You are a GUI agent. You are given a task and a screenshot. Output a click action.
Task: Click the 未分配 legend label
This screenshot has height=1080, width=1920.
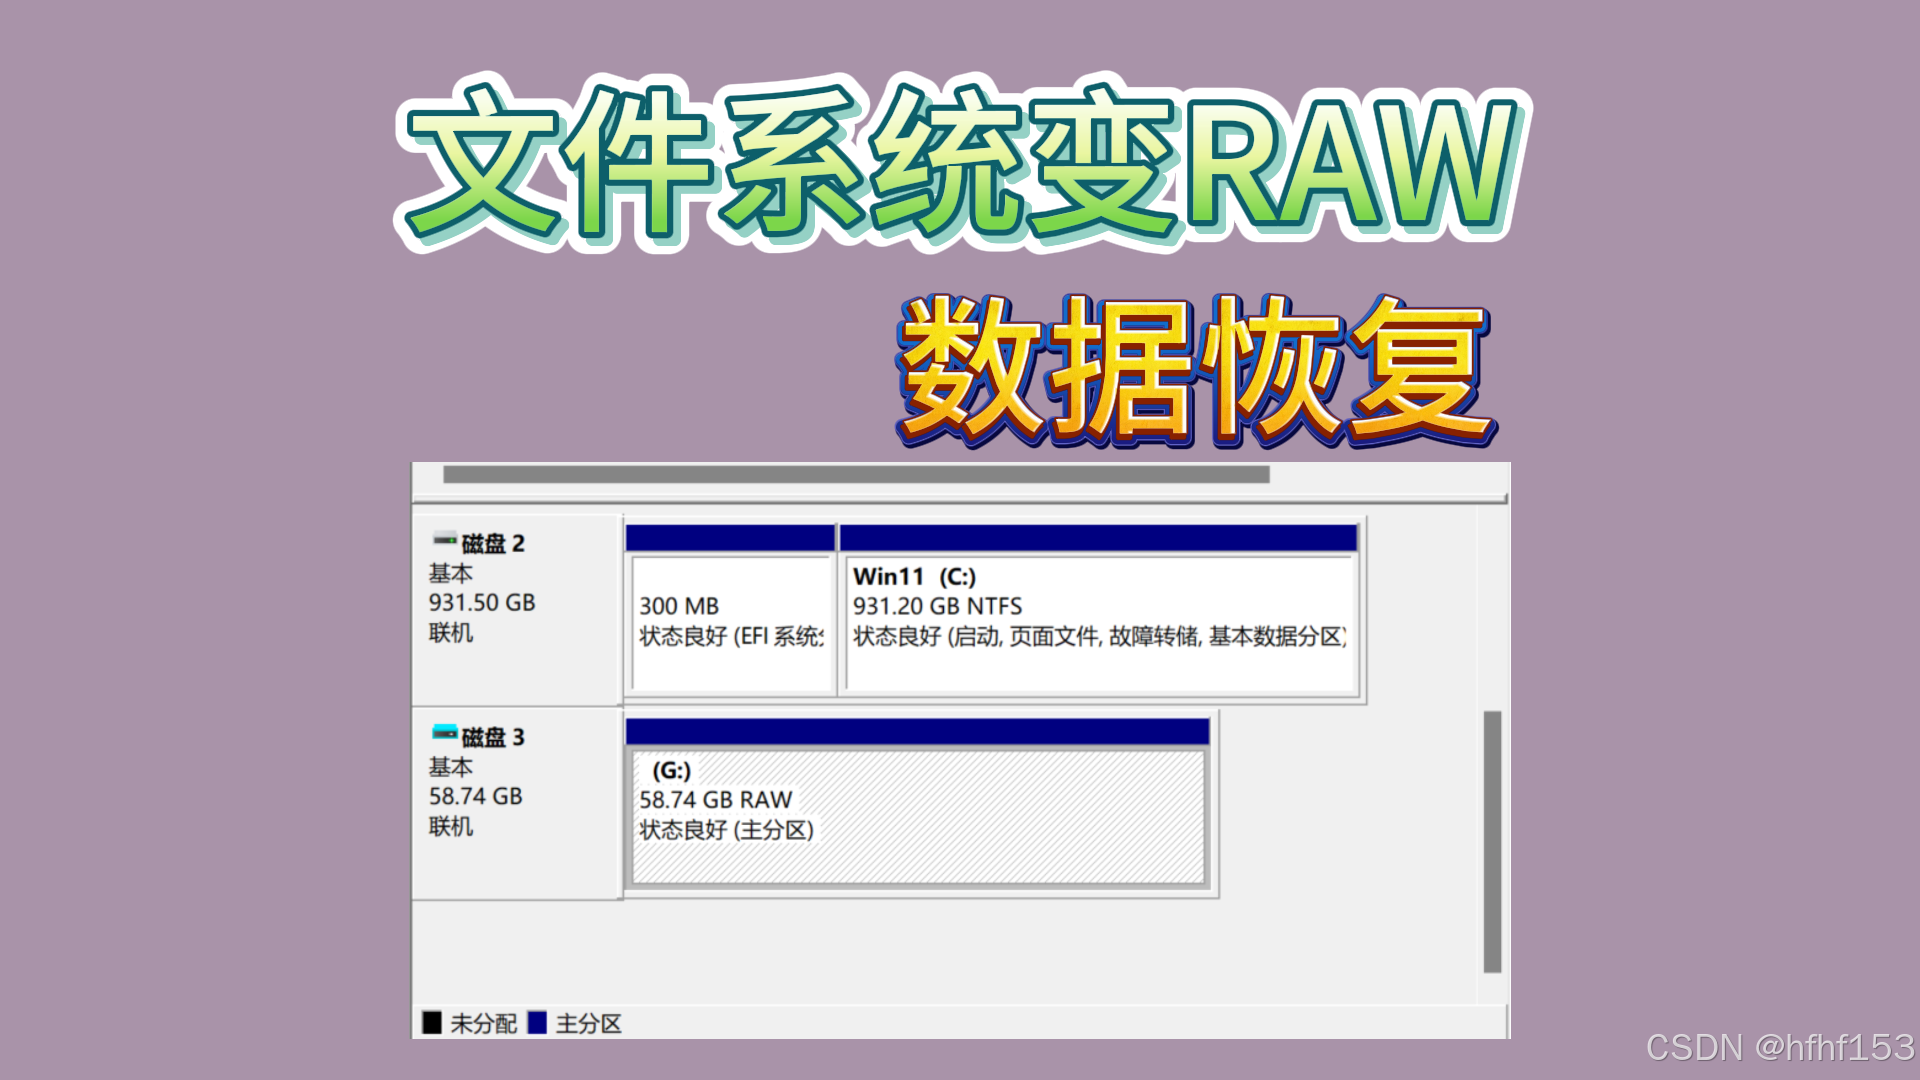point(483,1023)
